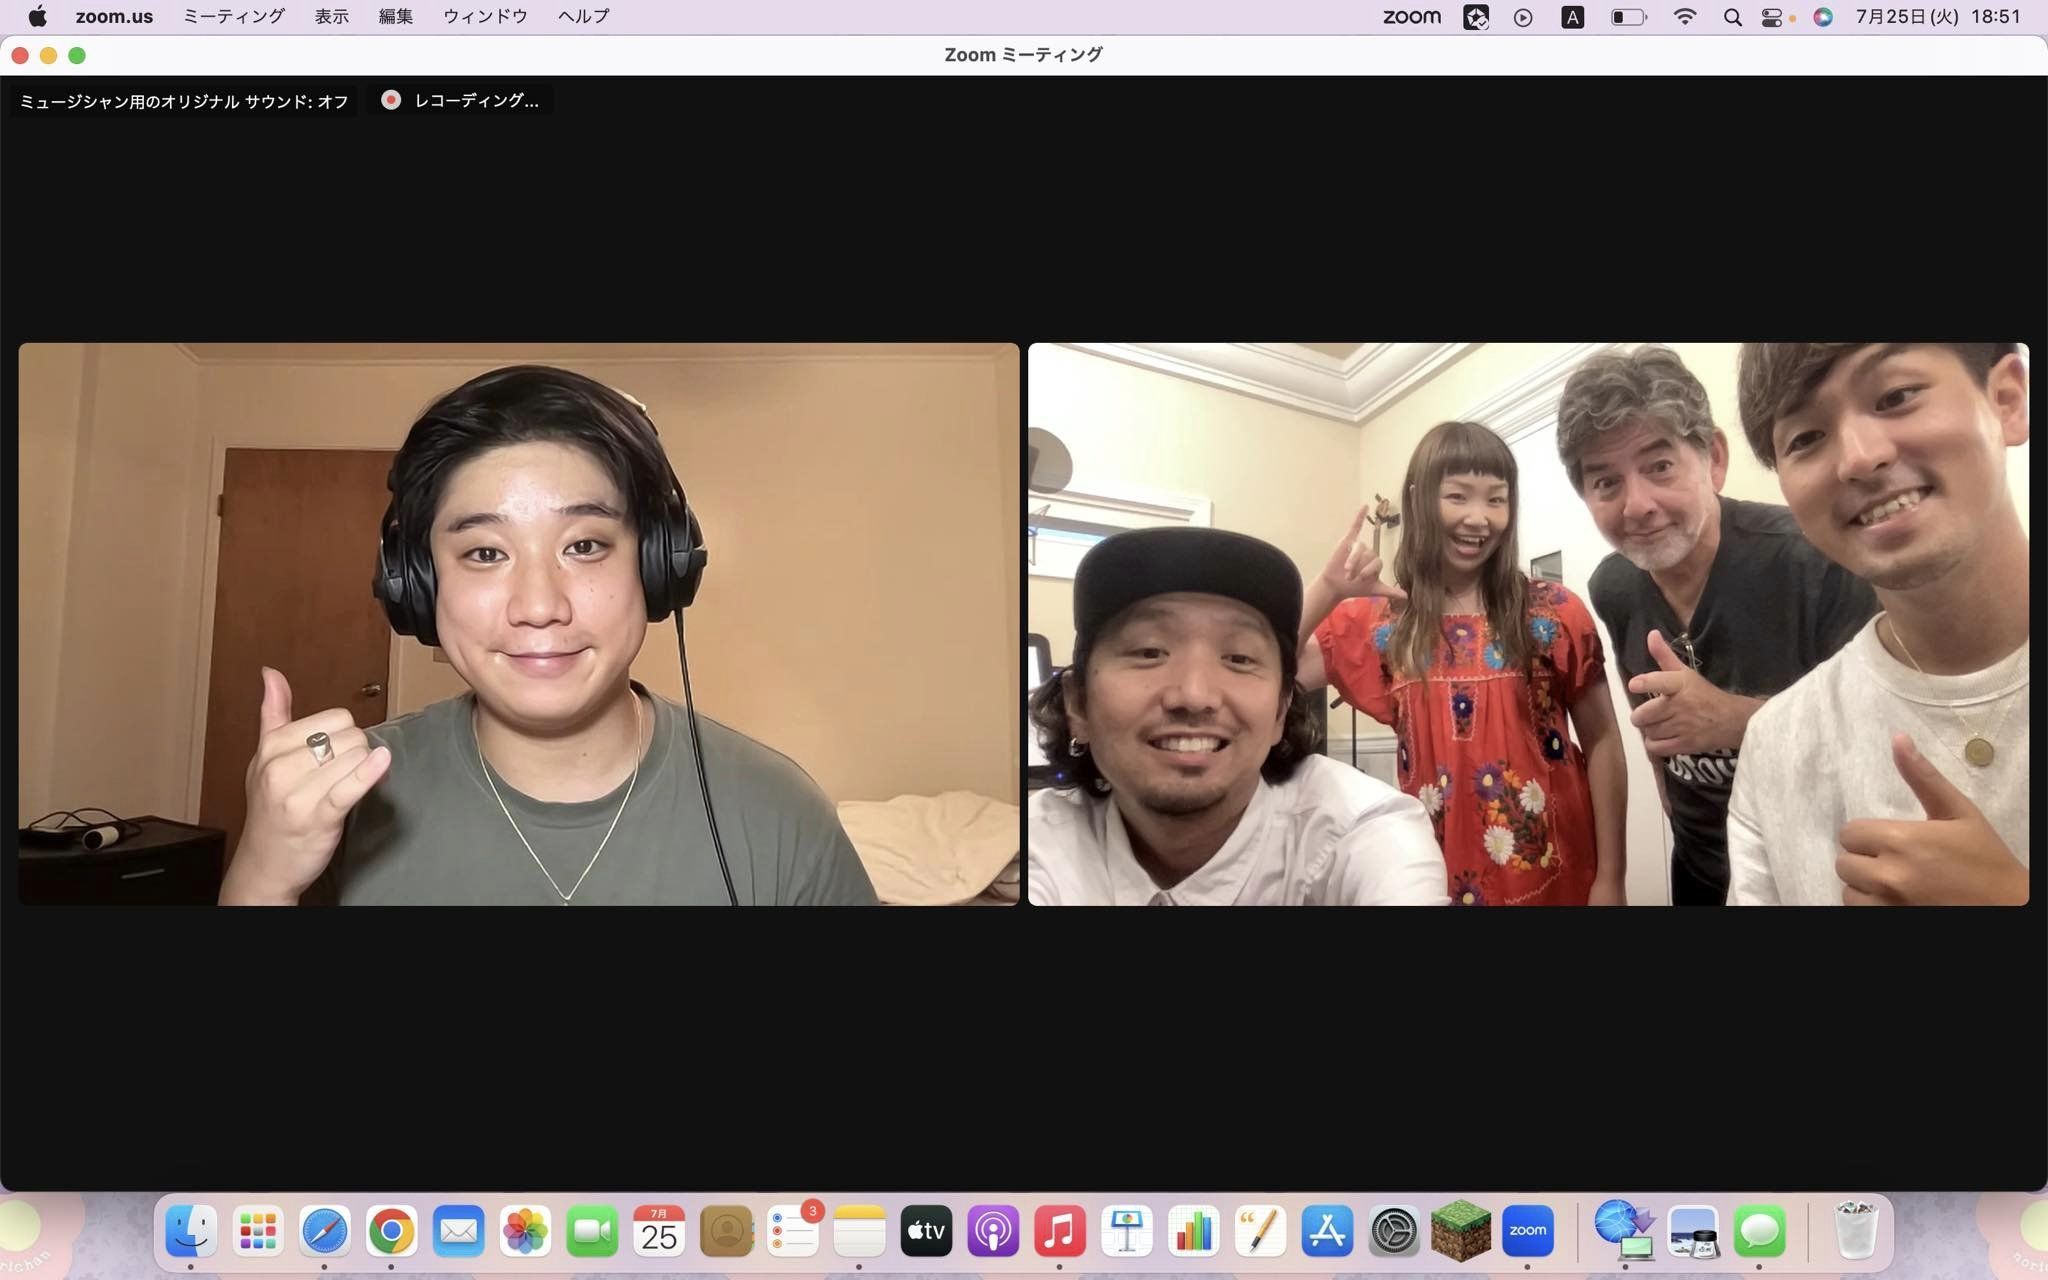
Task: Open Reminders with badge in Dock
Action: pos(793,1231)
